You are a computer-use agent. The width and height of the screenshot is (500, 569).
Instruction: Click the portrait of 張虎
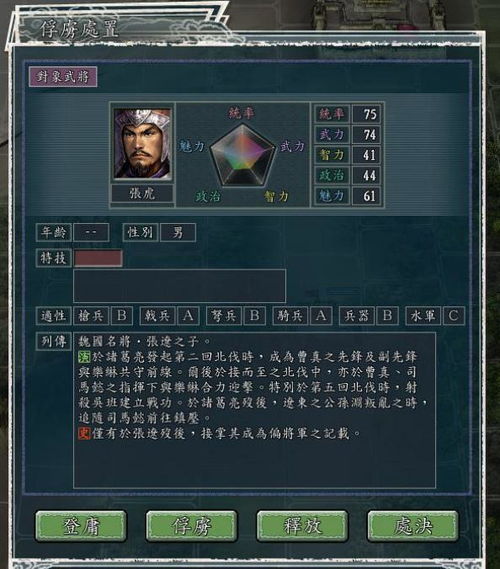click(142, 144)
